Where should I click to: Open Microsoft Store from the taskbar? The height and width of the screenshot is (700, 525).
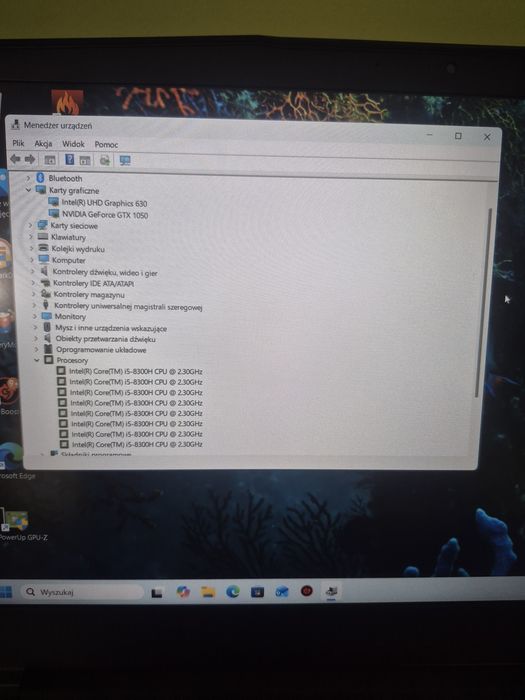pyautogui.click(x=258, y=592)
